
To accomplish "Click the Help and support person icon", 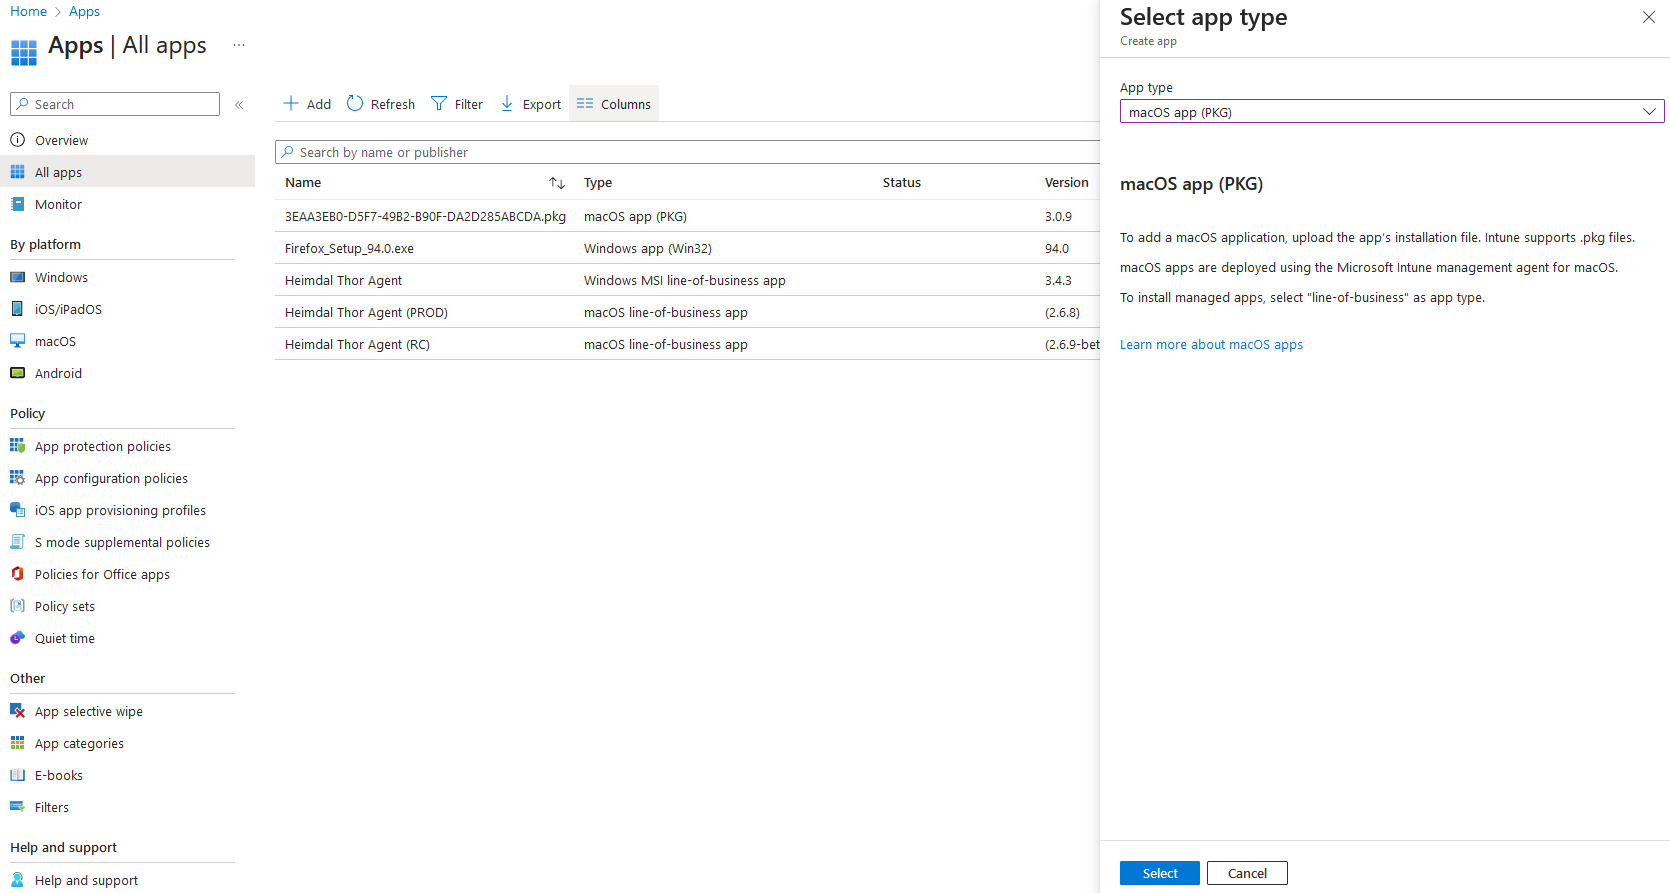I will [x=18, y=880].
